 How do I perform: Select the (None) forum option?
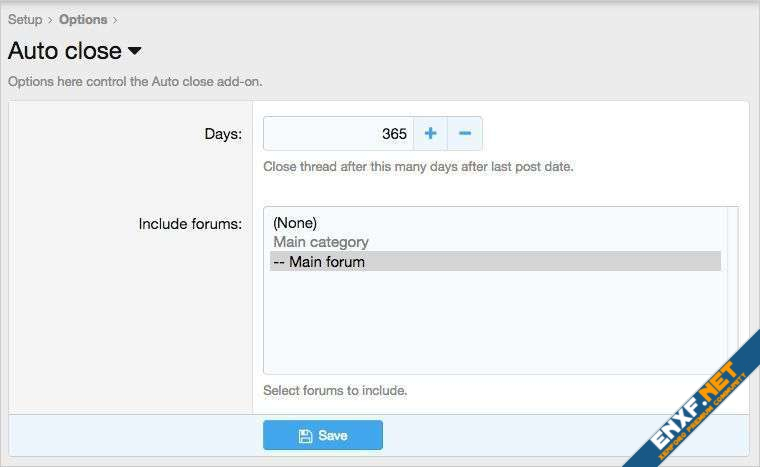(x=295, y=223)
